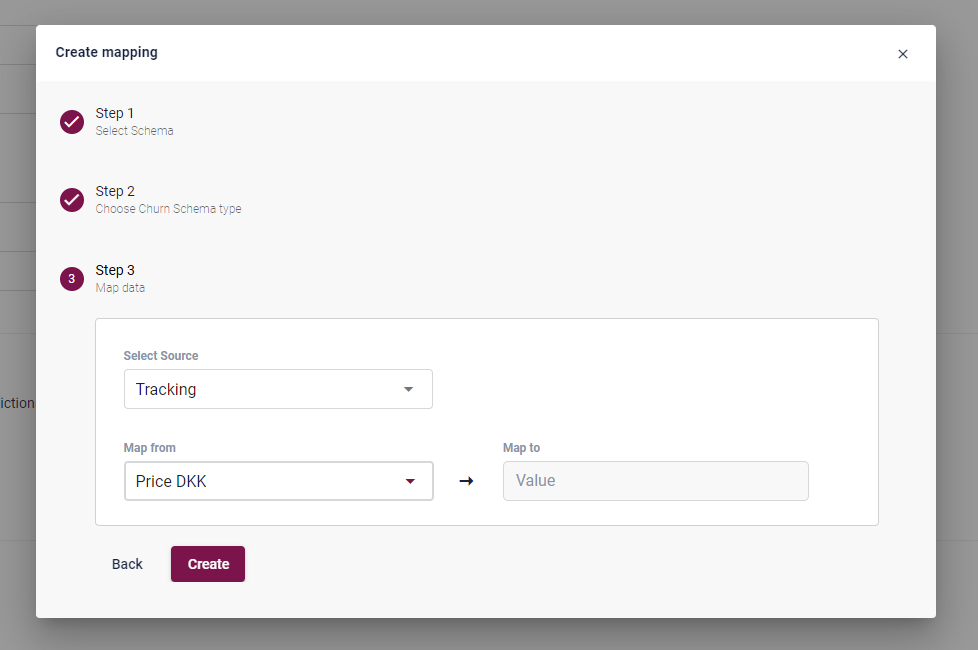Click the right arrow between mapping fields
The height and width of the screenshot is (650, 978).
tap(466, 481)
